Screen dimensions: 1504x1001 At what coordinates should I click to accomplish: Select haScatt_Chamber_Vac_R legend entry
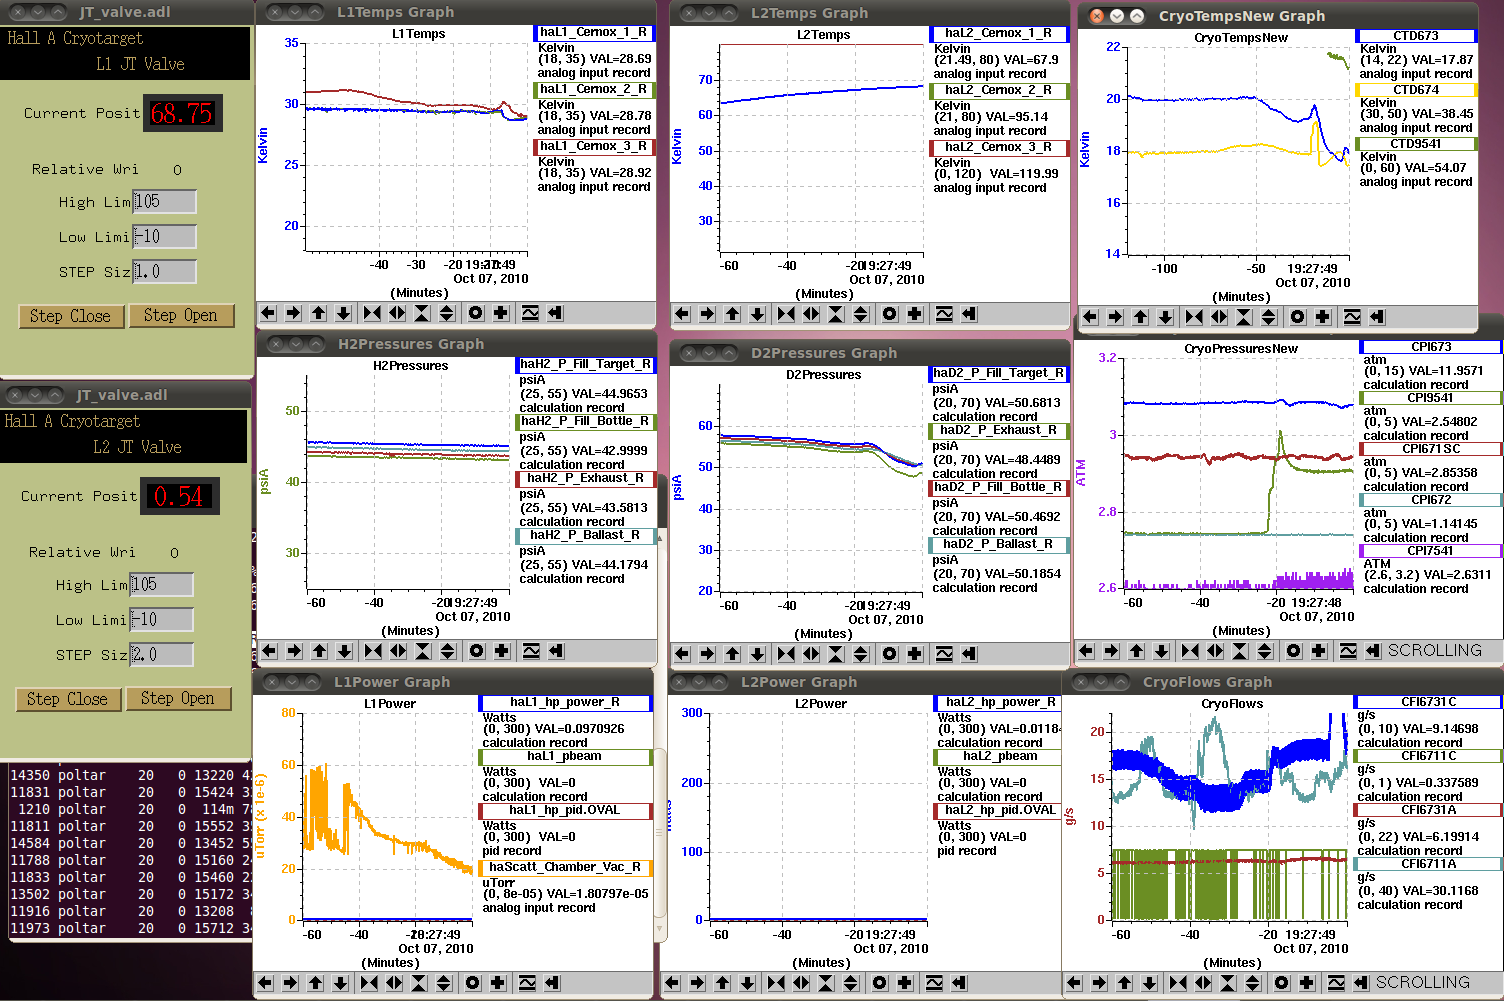point(565,868)
